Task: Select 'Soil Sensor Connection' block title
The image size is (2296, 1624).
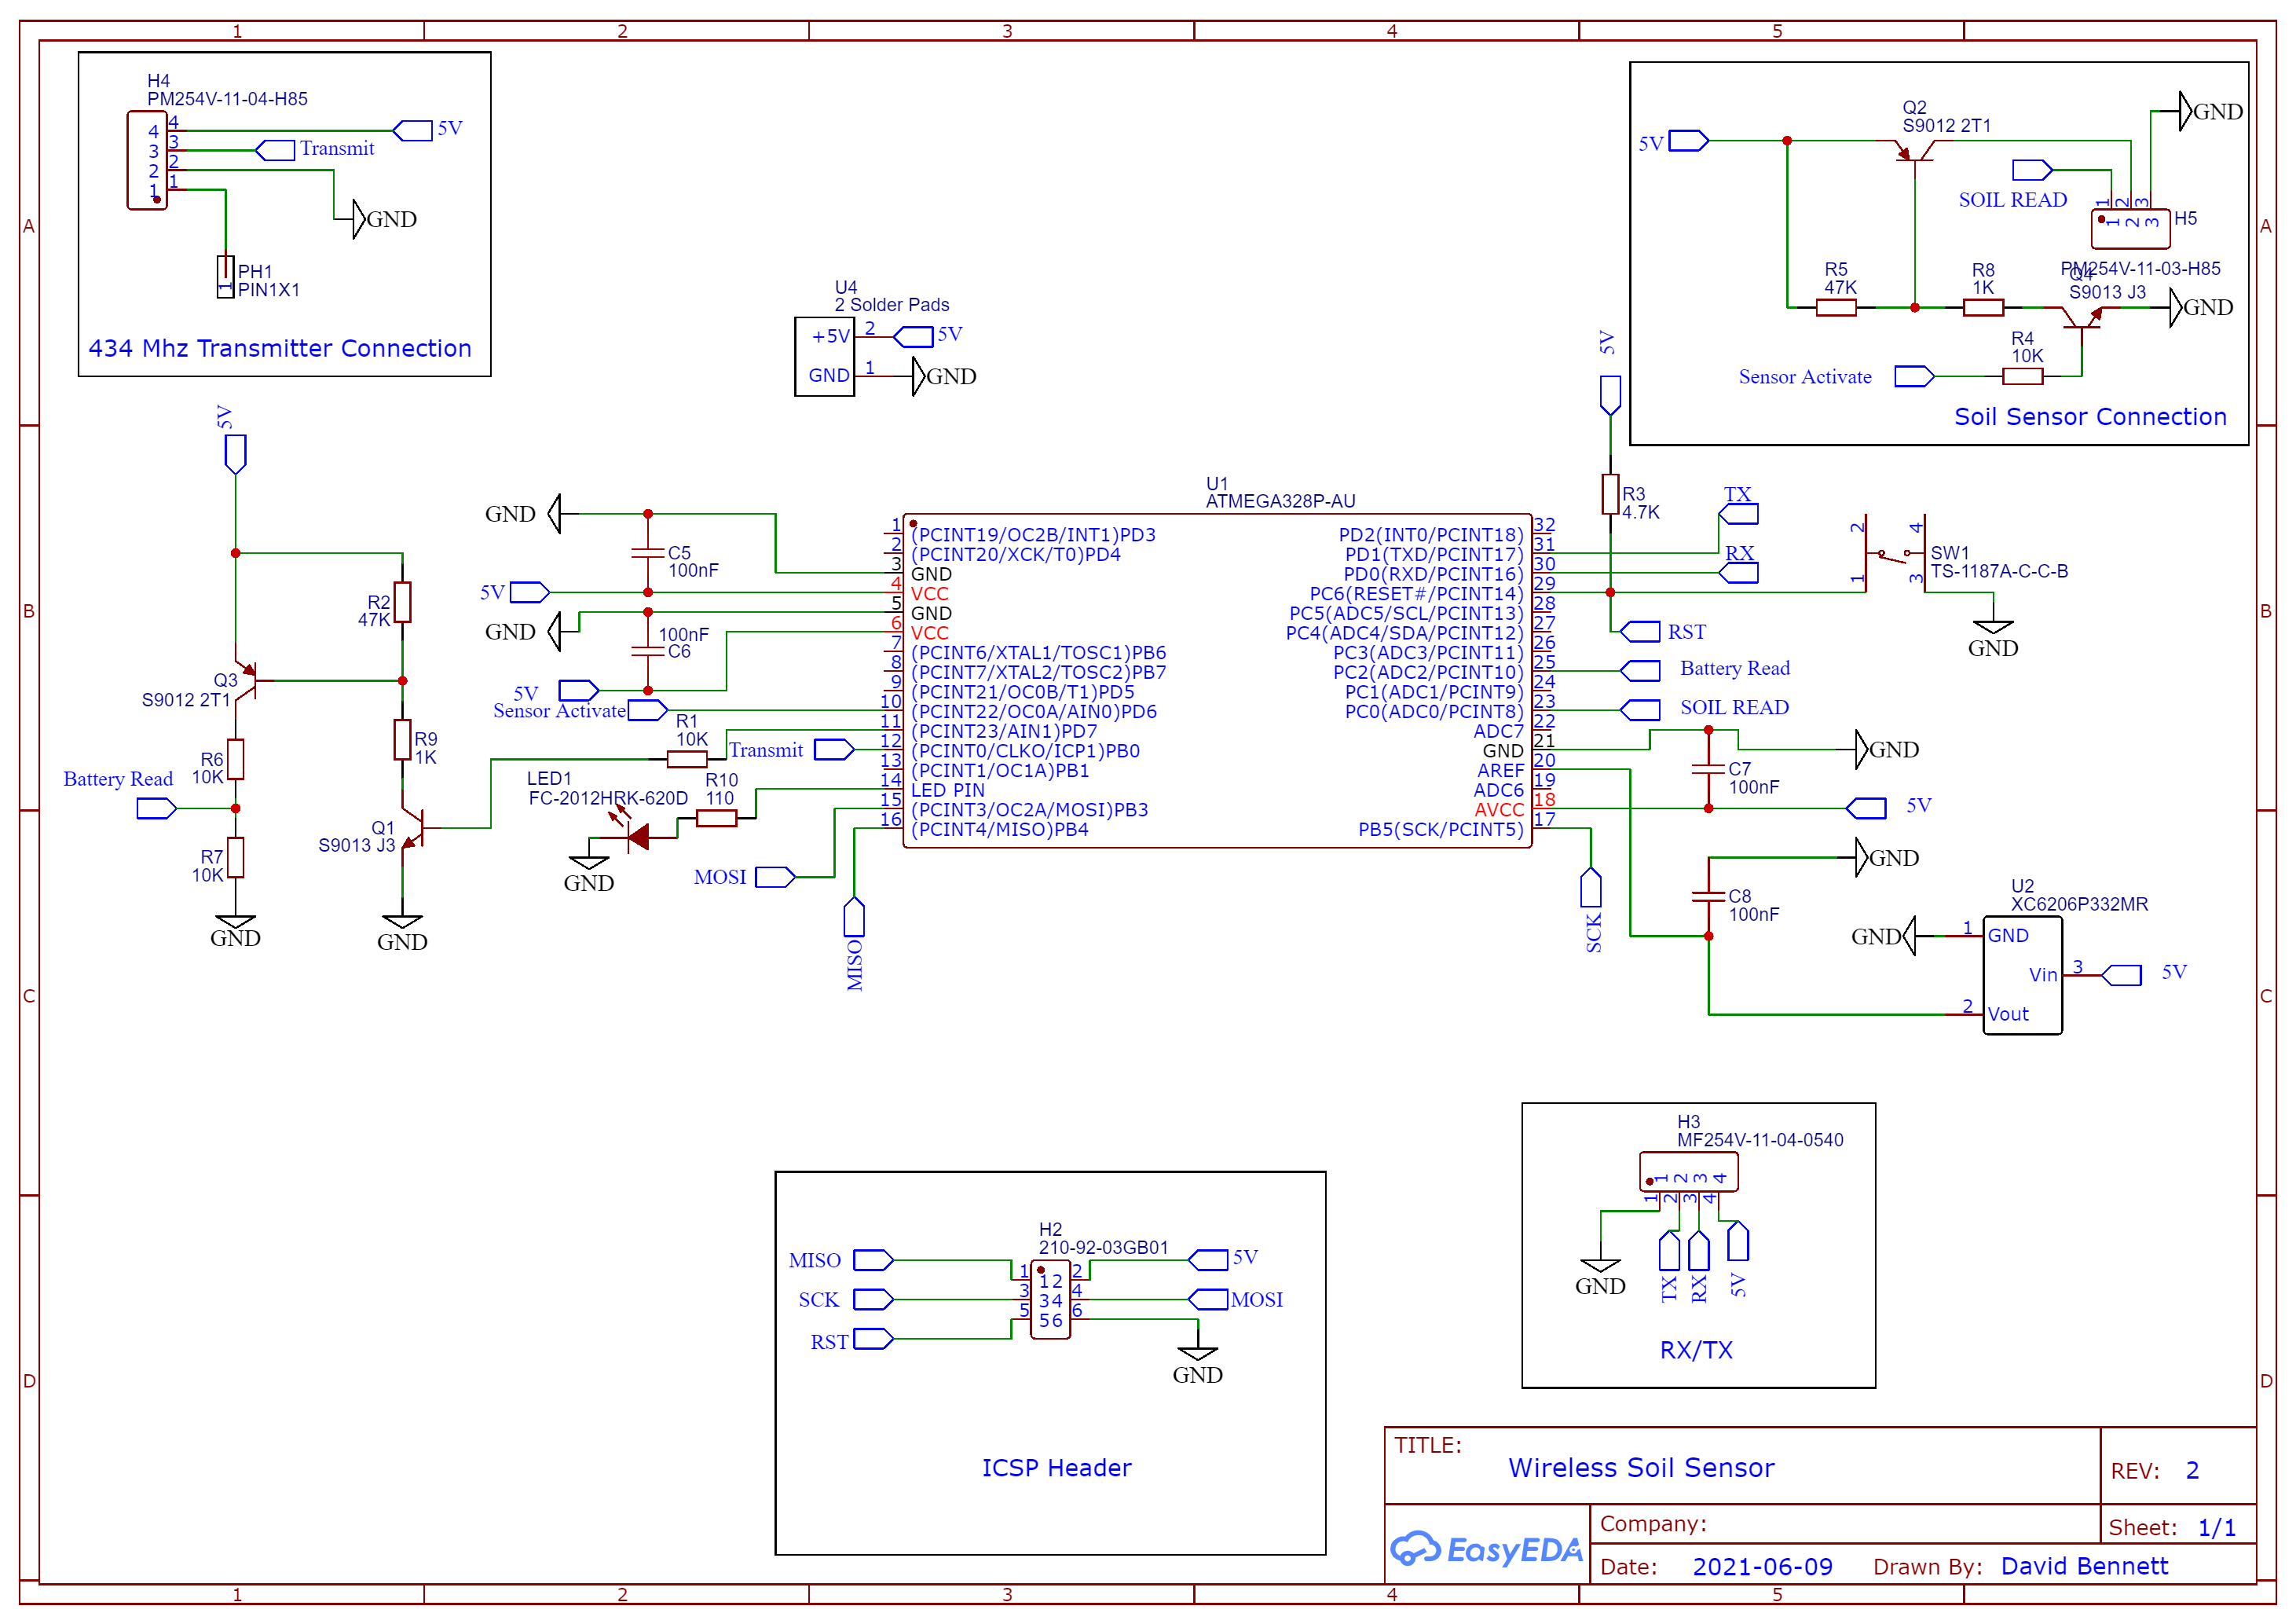Action: tap(2090, 416)
